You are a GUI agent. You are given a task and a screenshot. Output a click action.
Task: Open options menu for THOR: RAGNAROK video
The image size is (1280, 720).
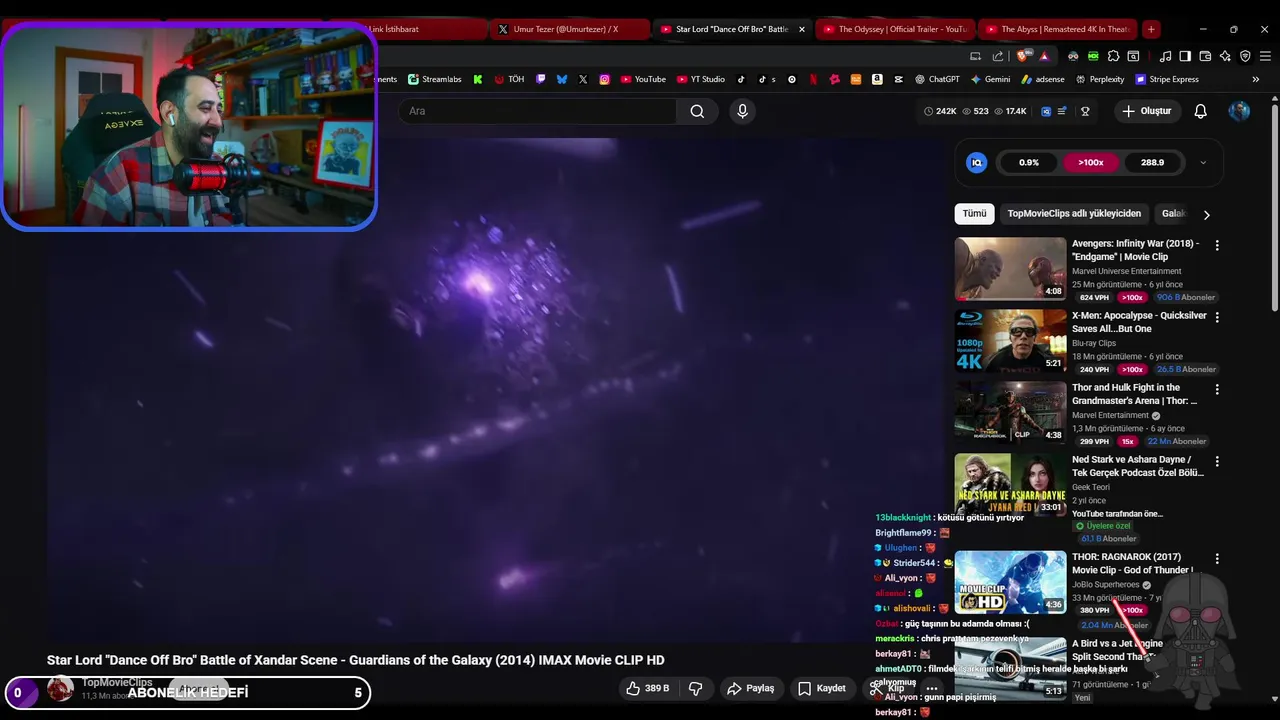click(1217, 558)
